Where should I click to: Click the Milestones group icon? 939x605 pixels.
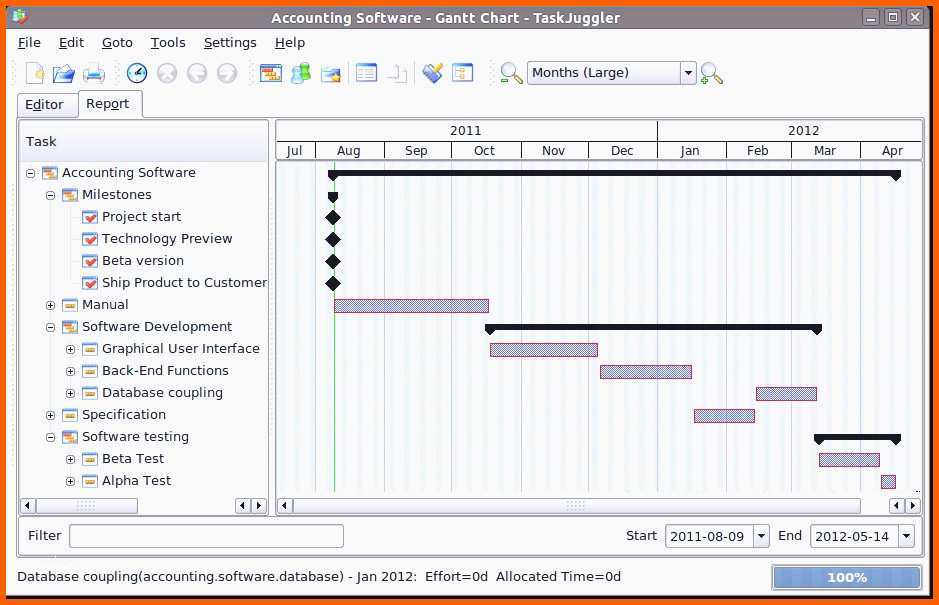[70, 195]
